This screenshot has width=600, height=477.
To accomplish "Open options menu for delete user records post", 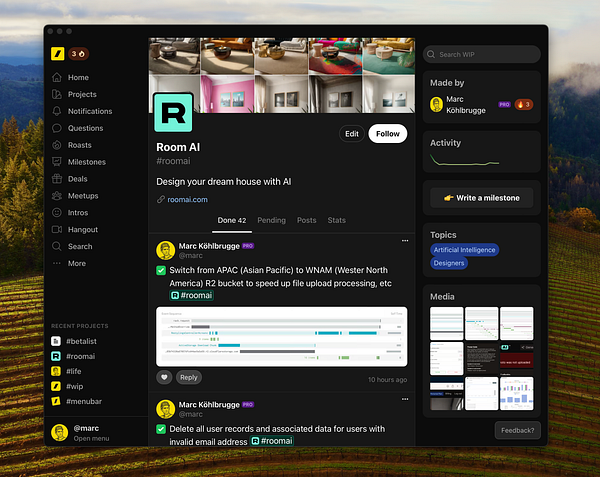I will (x=405, y=399).
